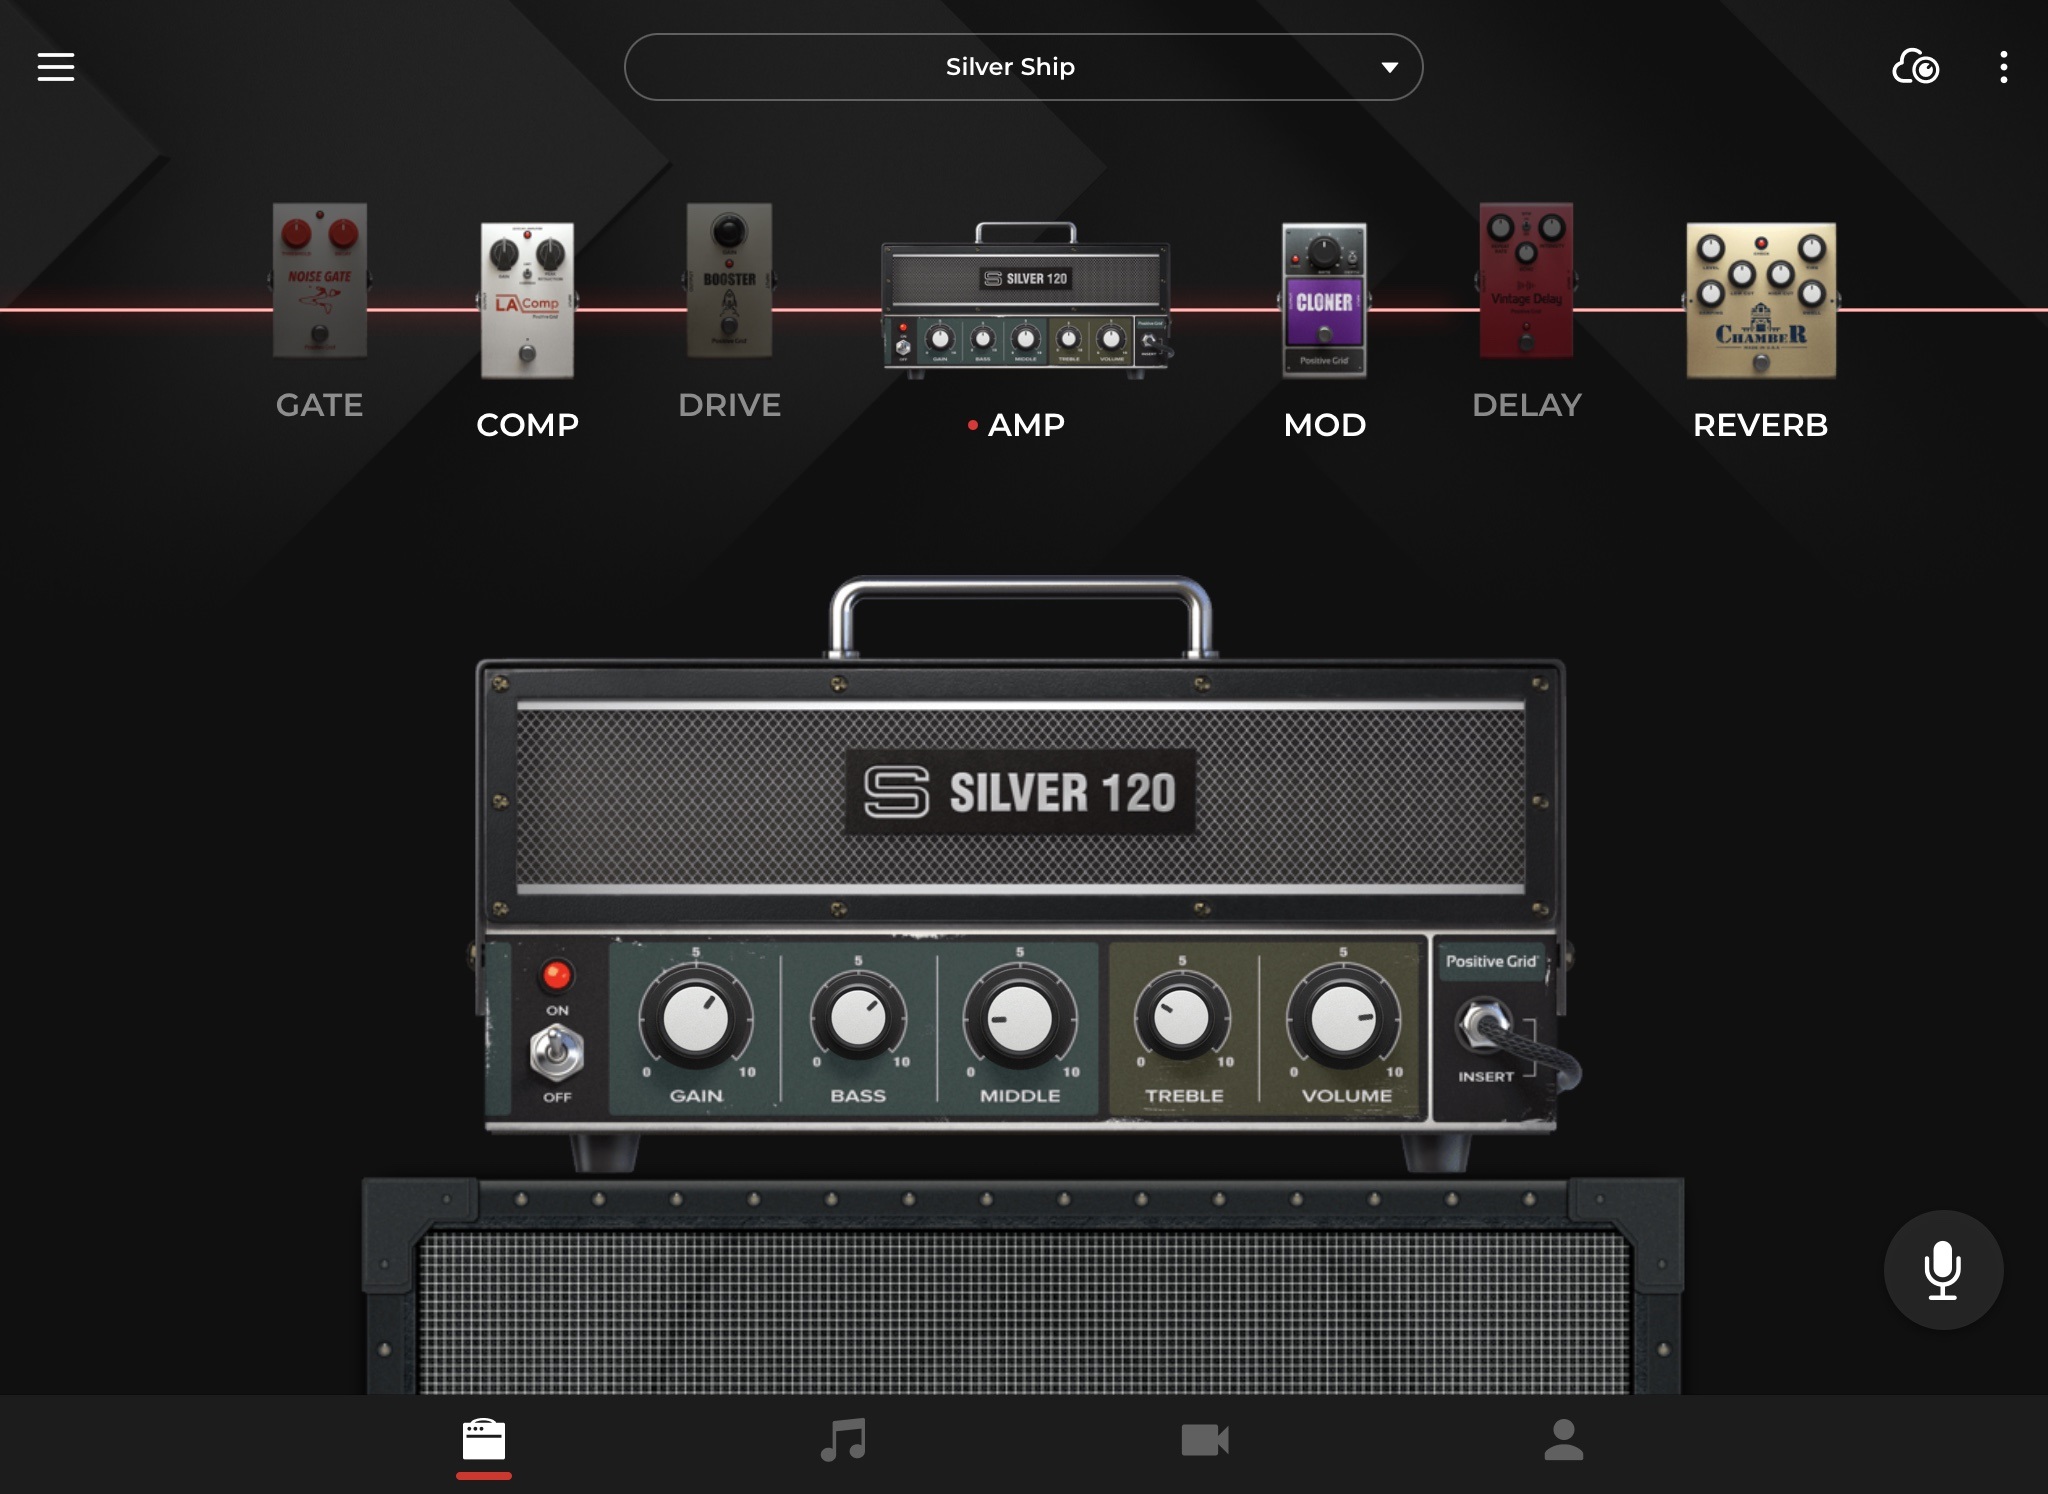This screenshot has width=2048, height=1494.
Task: Switch to the amp gear tab
Action: pos(484,1441)
